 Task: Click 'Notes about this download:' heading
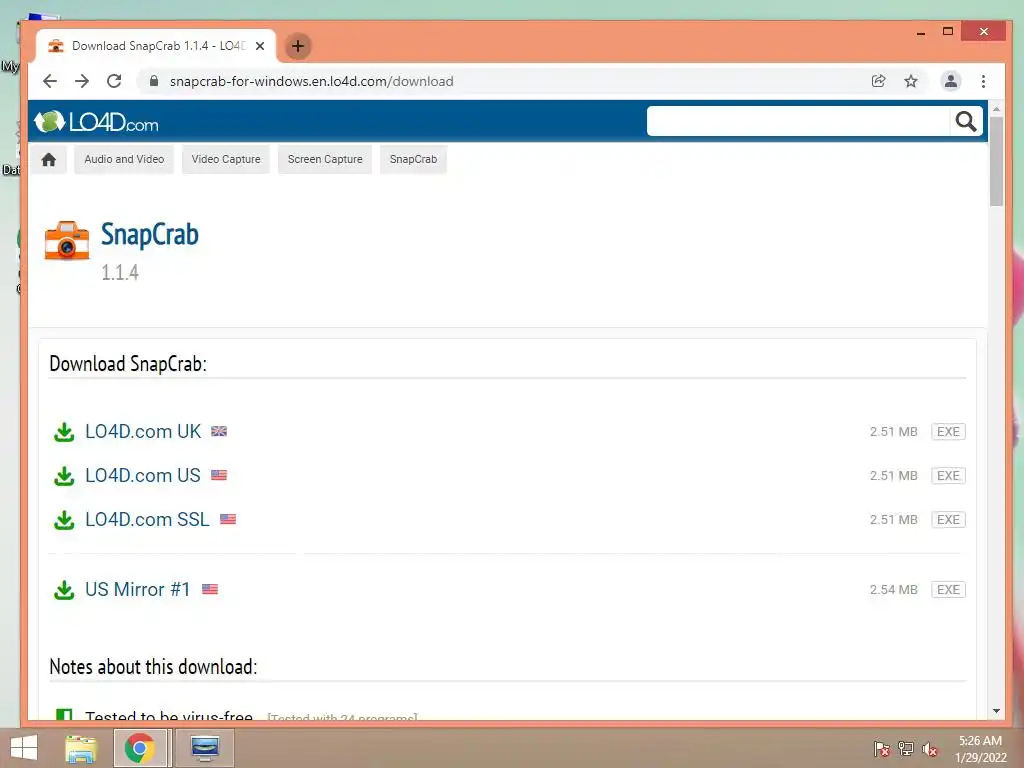pos(153,667)
